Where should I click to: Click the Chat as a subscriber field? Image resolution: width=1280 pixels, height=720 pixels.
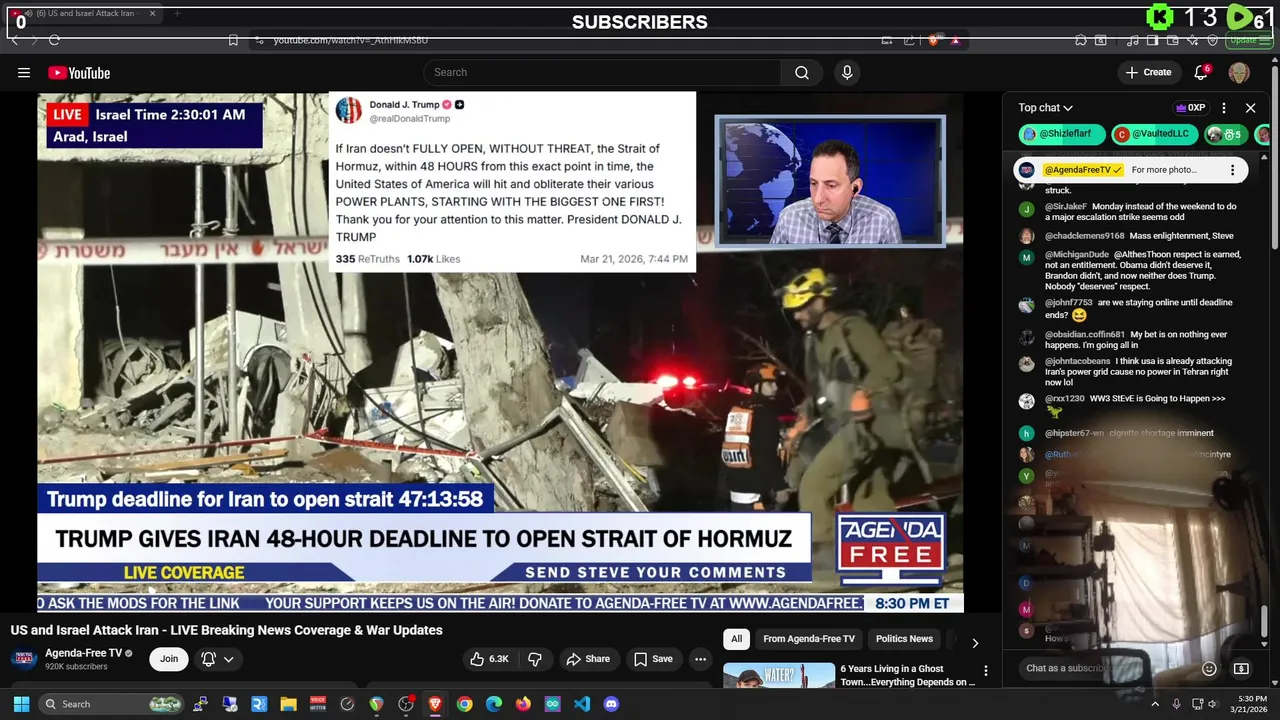click(1105, 668)
